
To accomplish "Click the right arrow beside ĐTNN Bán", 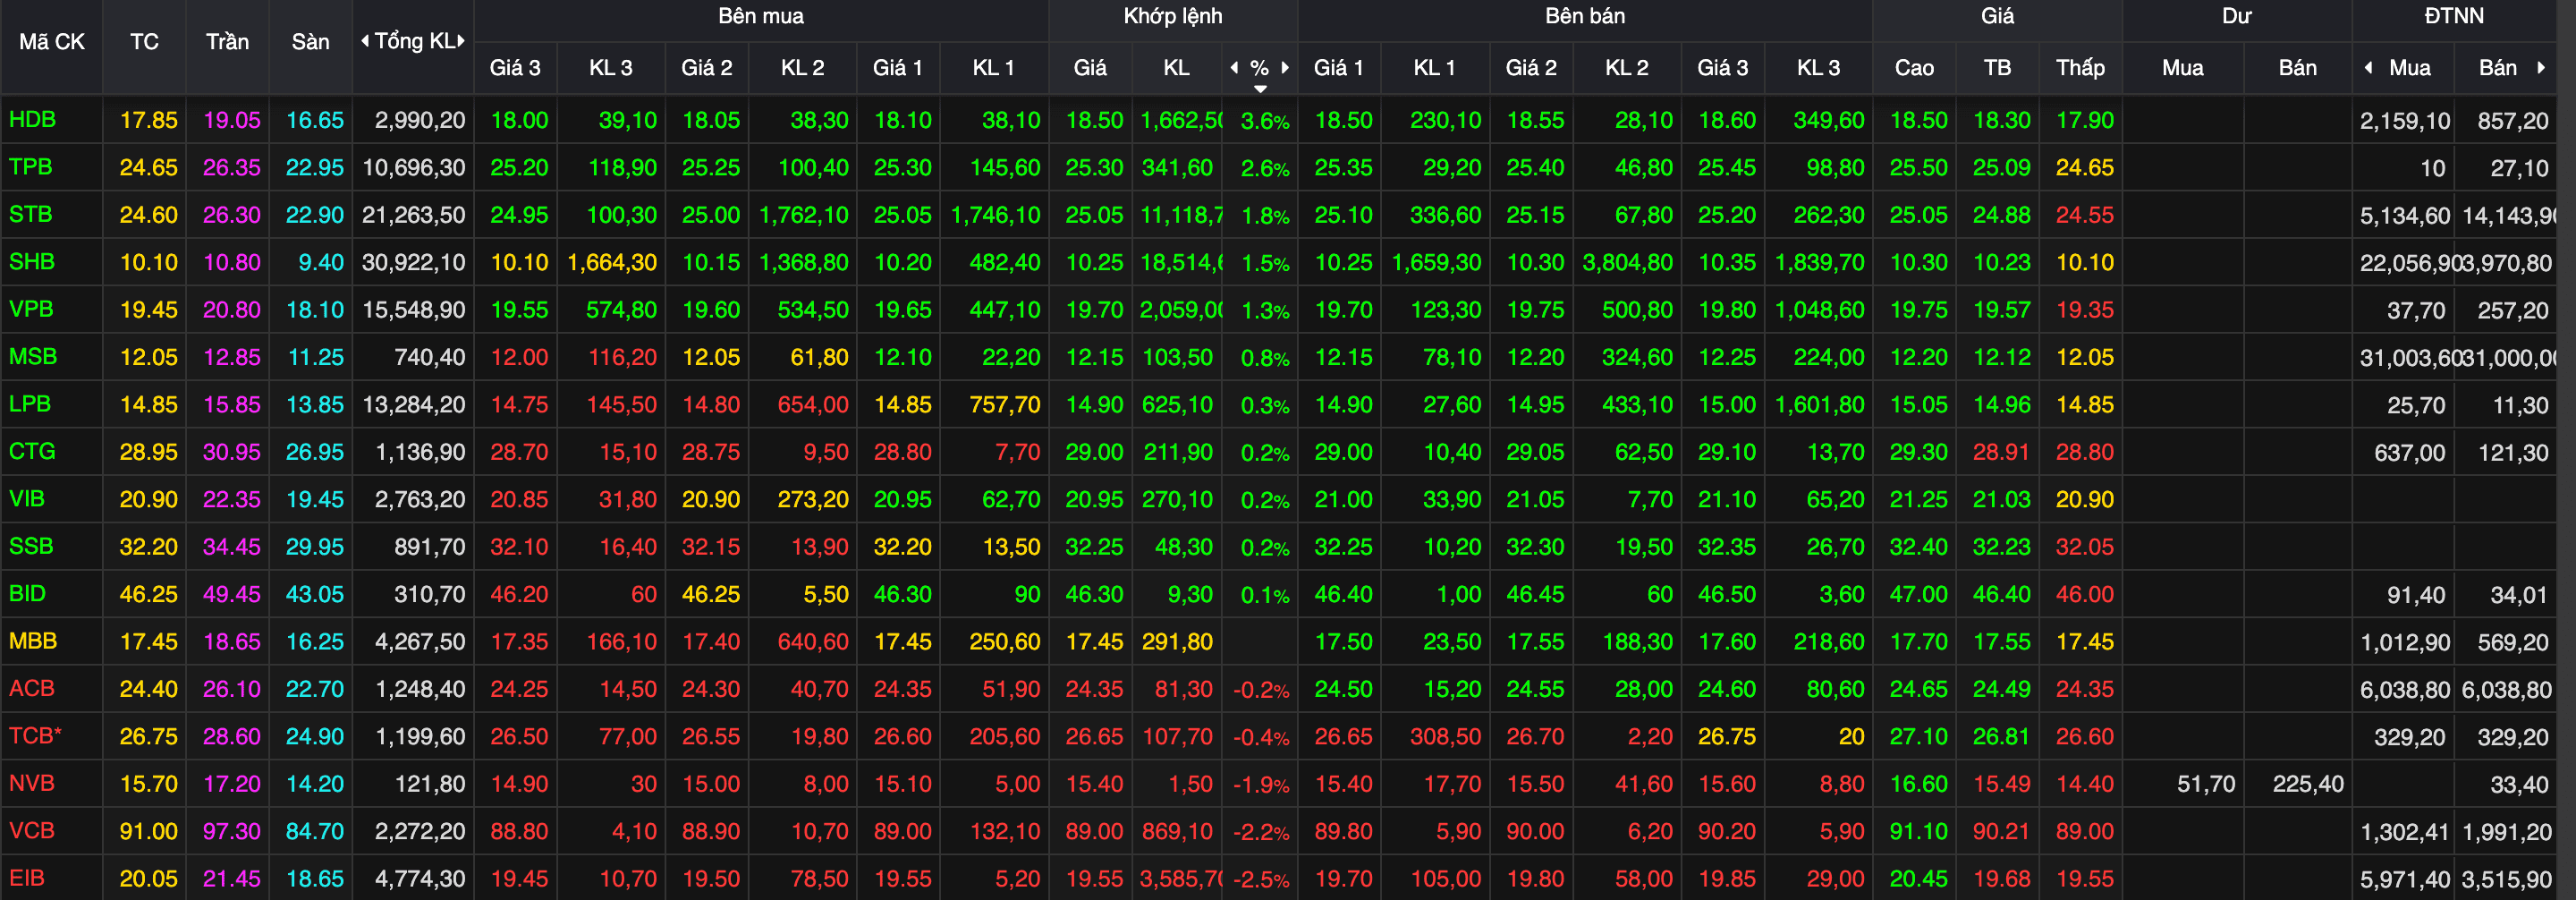I will click(2540, 67).
